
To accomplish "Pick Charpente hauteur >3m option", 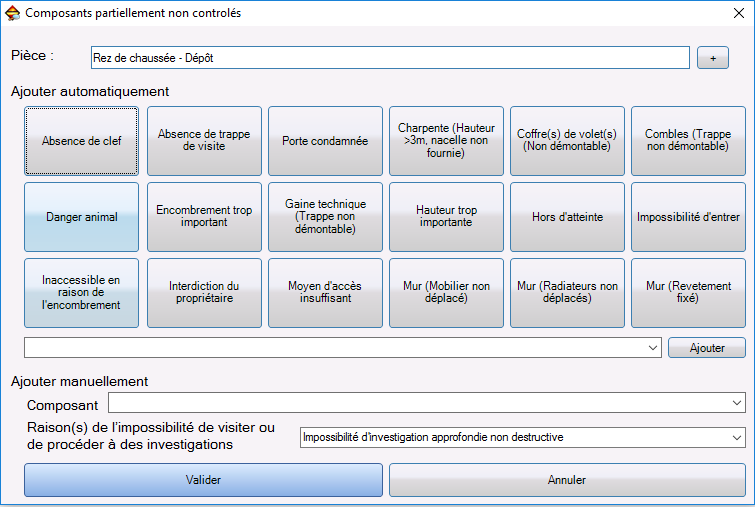I will click(x=446, y=141).
